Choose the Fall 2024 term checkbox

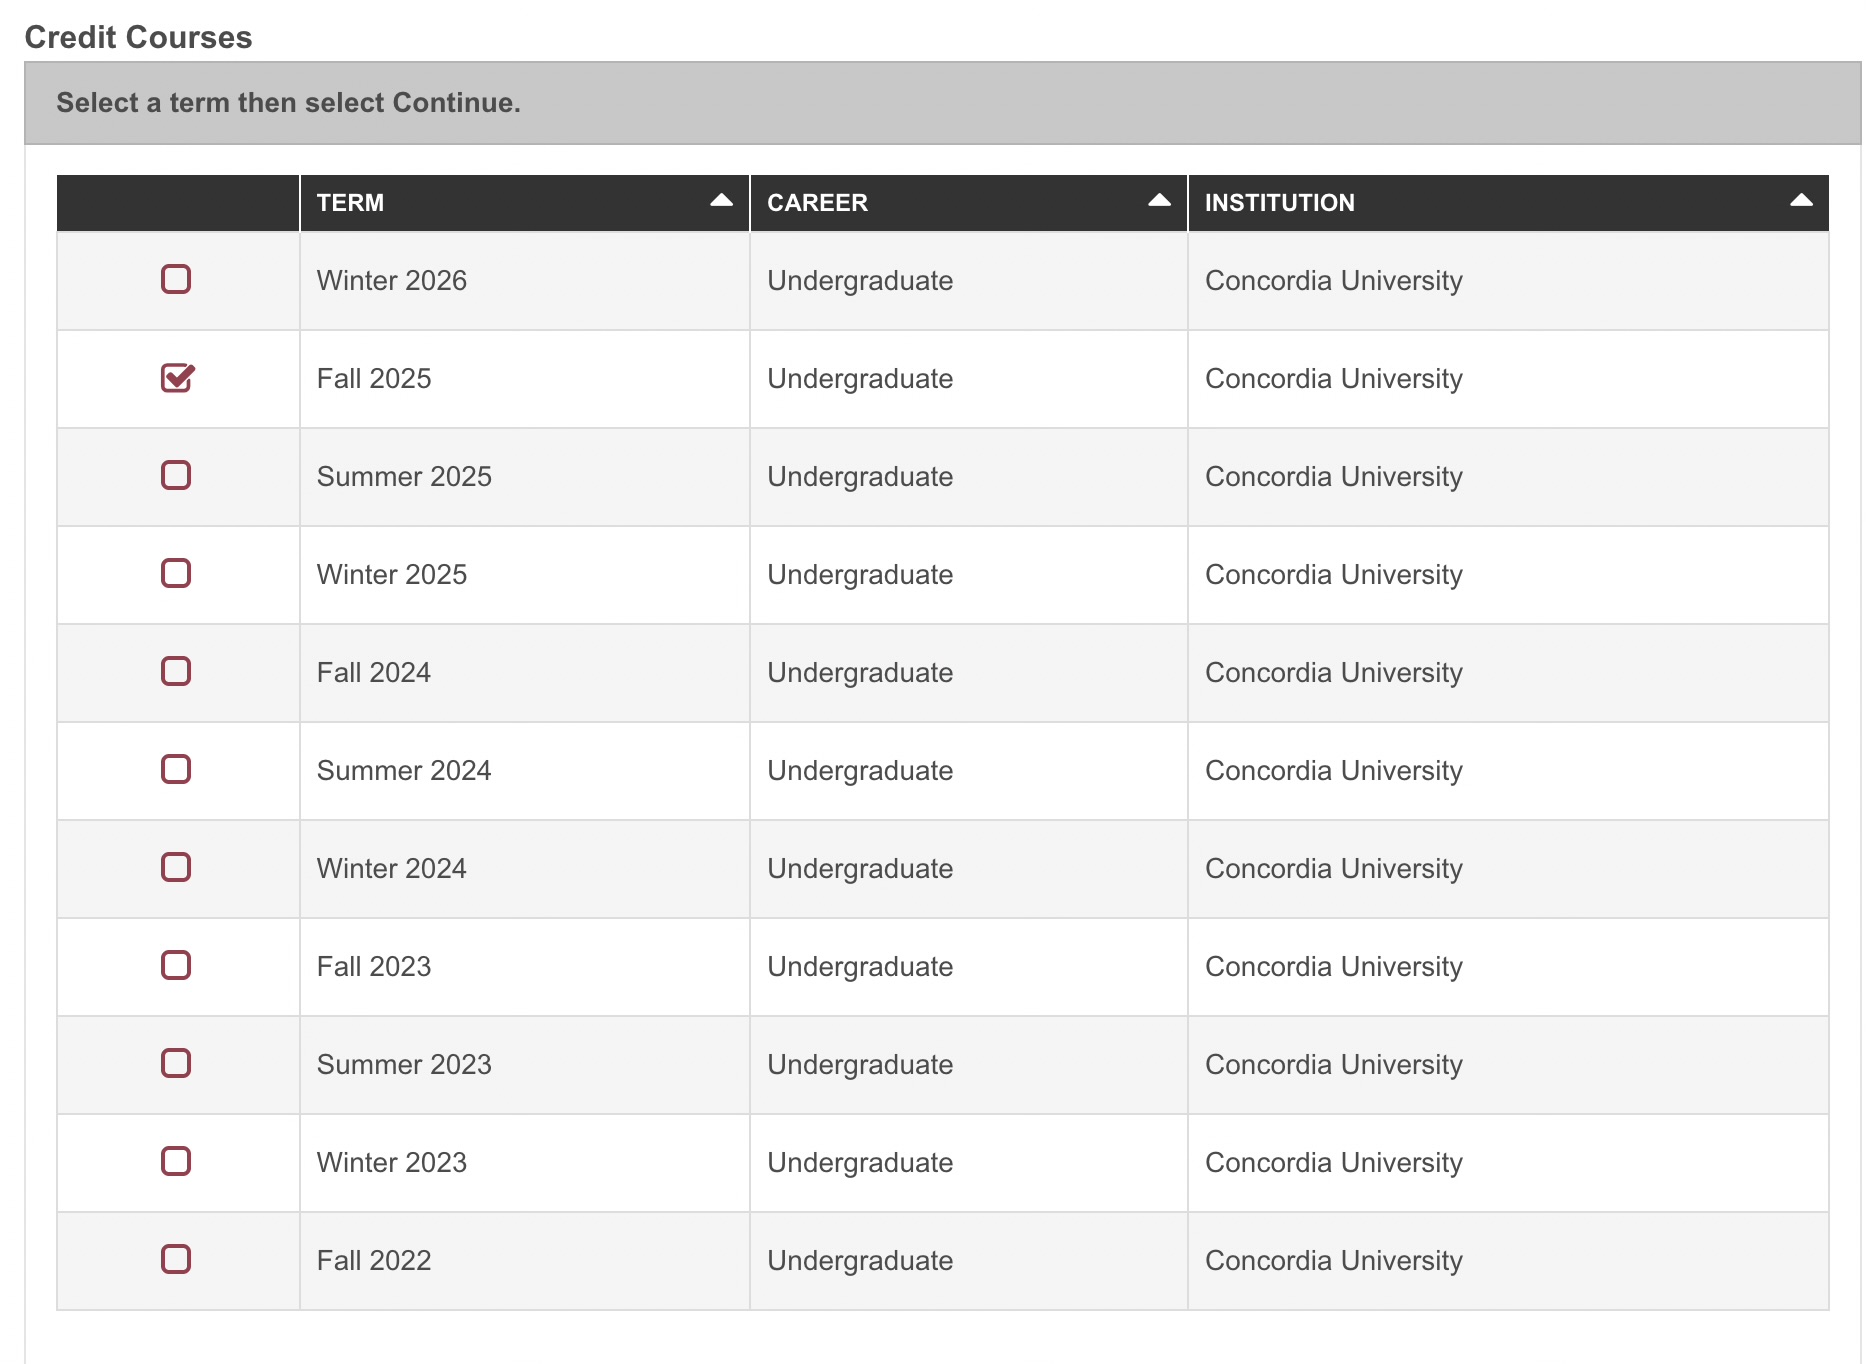(x=176, y=671)
